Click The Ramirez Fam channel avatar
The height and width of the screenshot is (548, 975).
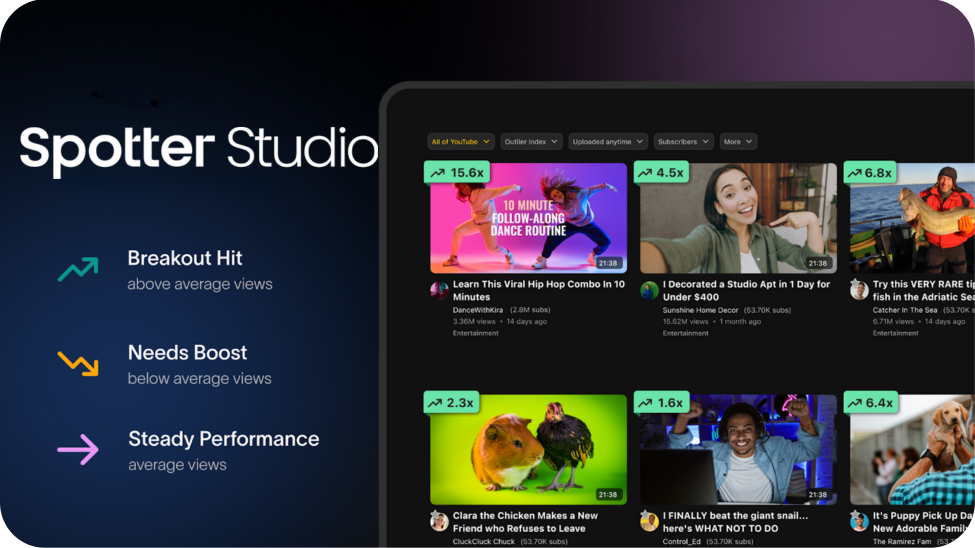pos(859,521)
